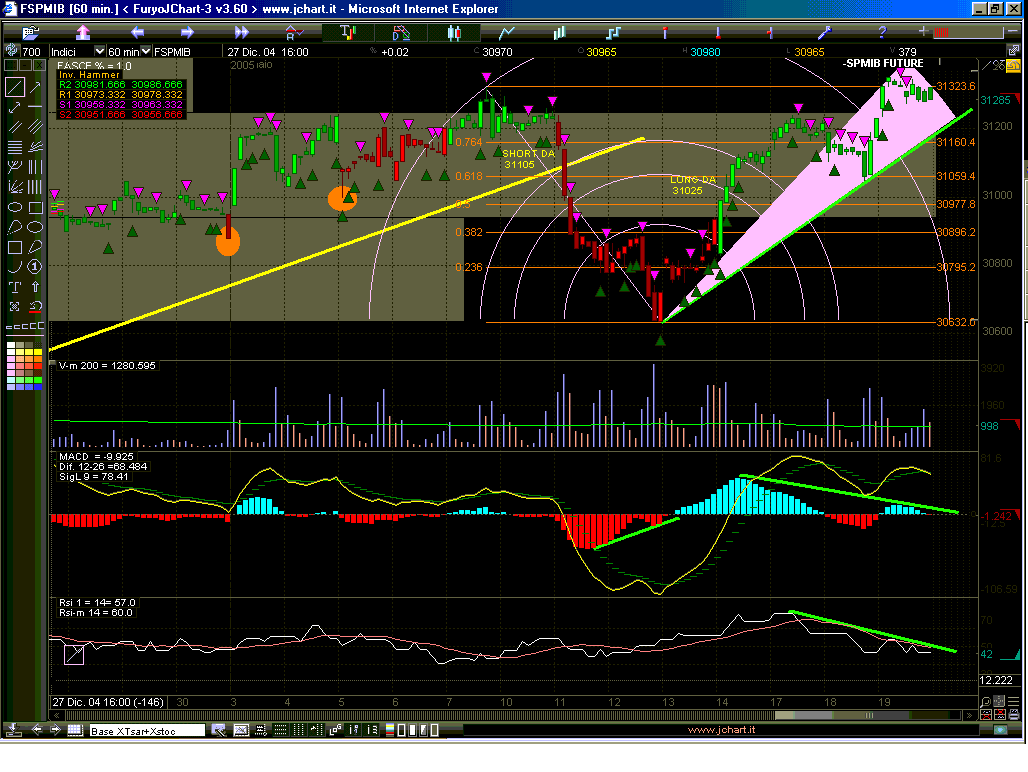
Task: Select the trend line drawing tool
Action: pos(14,88)
